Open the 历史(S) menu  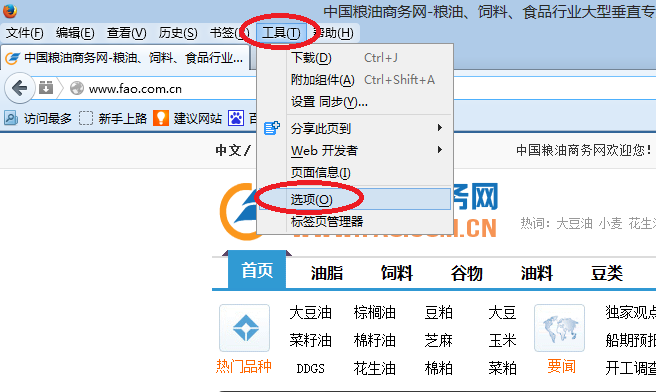(x=178, y=33)
